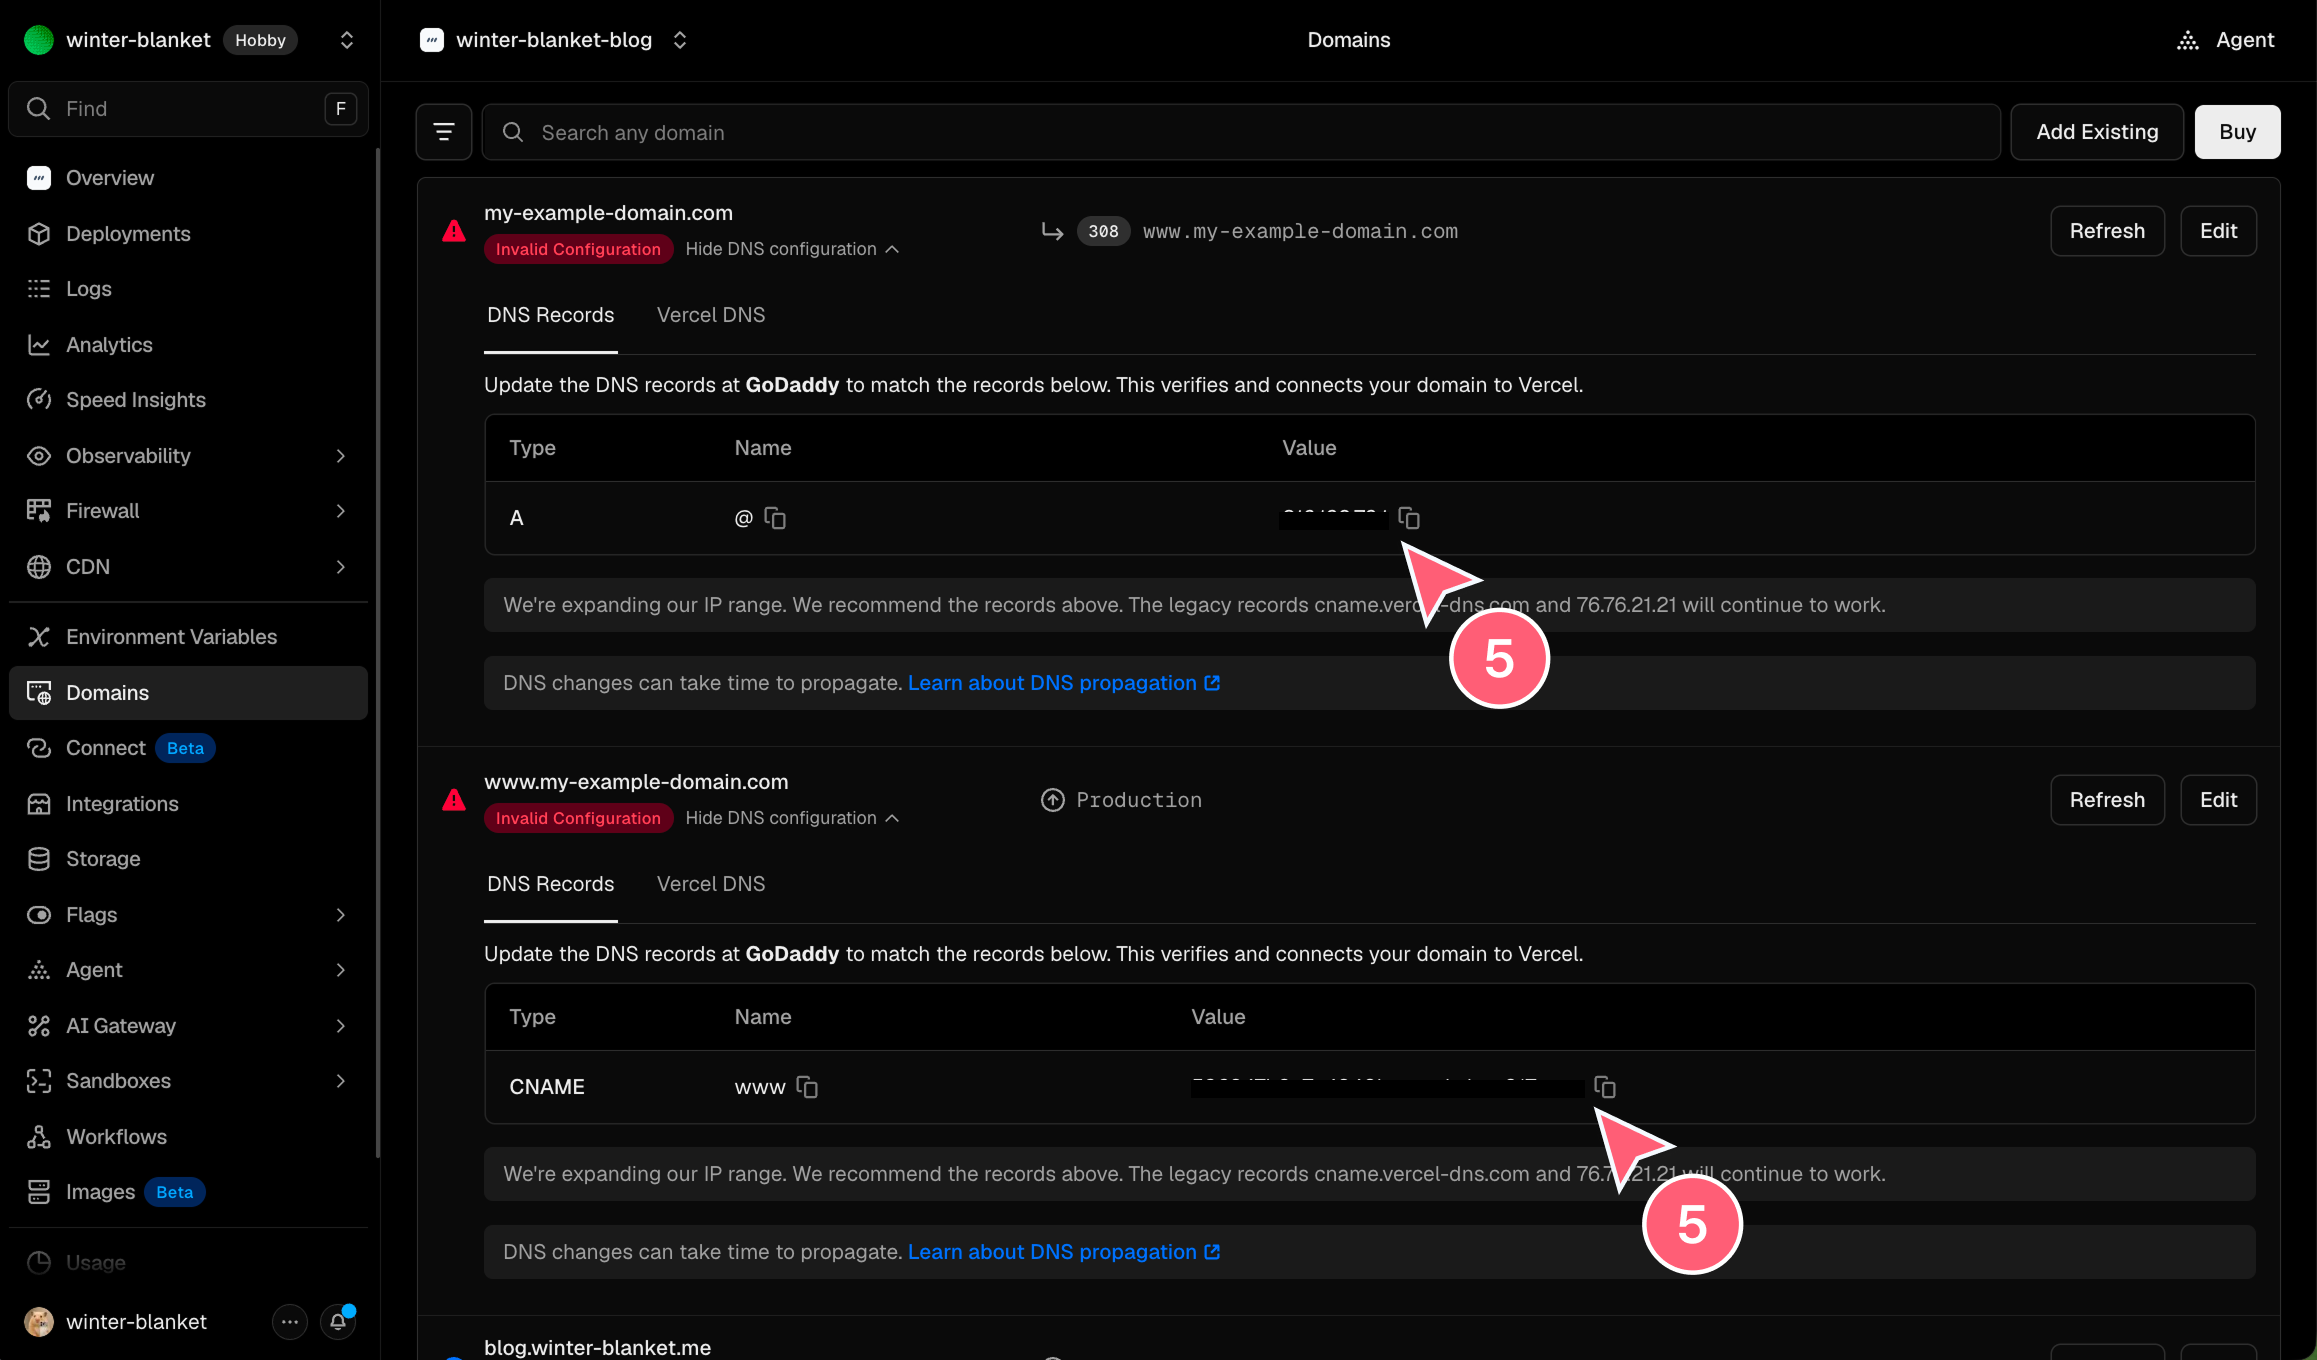
Task: Refresh my-example-domain.com status
Action: point(2108,231)
